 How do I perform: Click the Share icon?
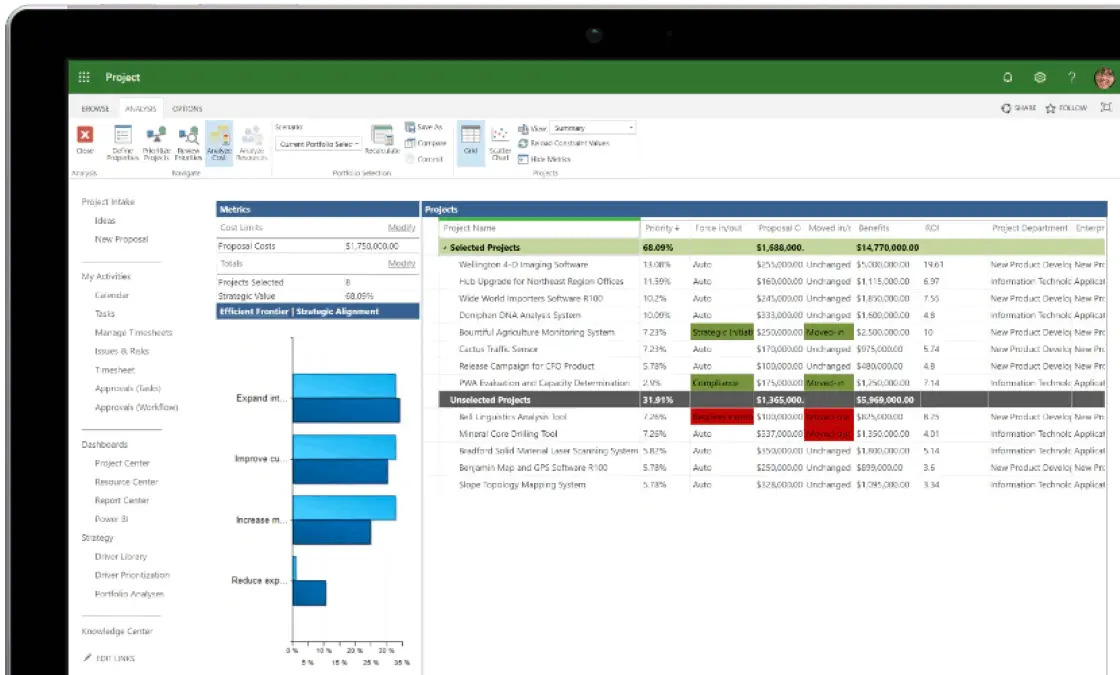coord(1006,108)
